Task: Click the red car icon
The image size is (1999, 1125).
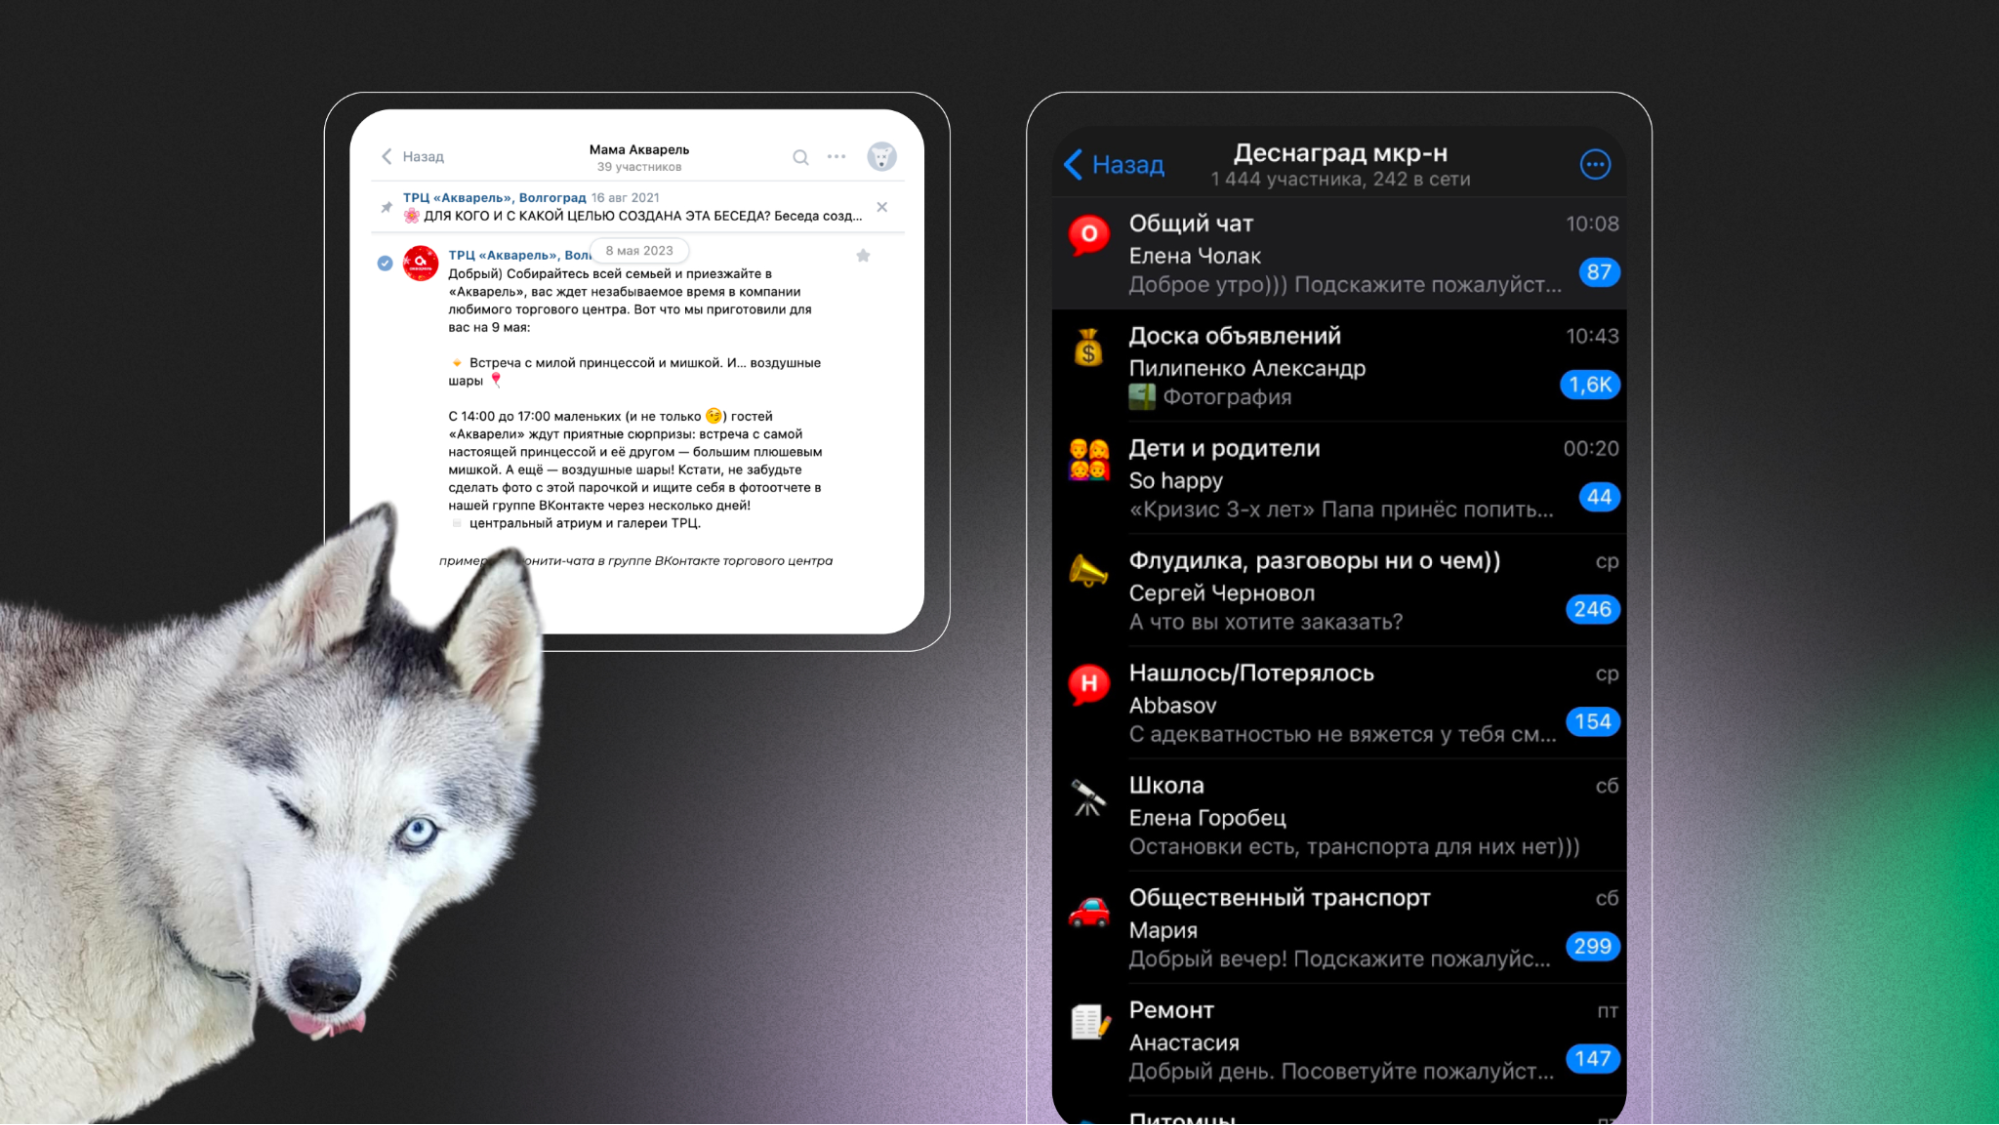Action: click(x=1089, y=911)
